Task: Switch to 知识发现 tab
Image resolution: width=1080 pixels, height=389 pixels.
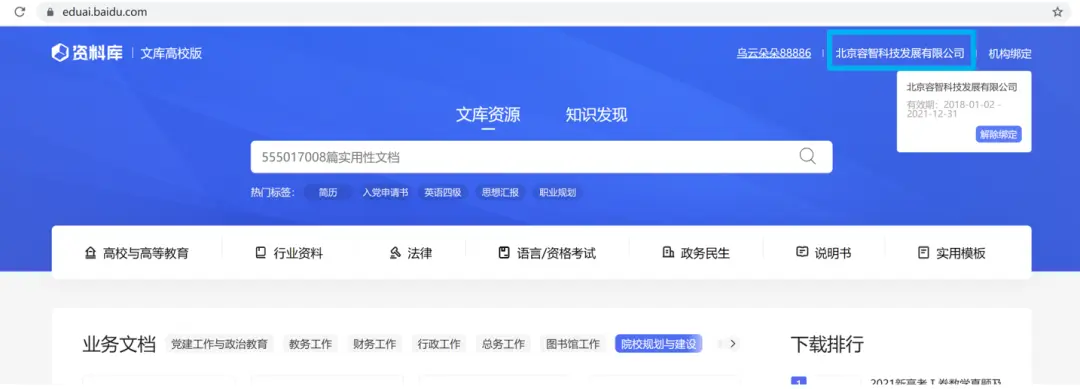Action: click(x=596, y=115)
